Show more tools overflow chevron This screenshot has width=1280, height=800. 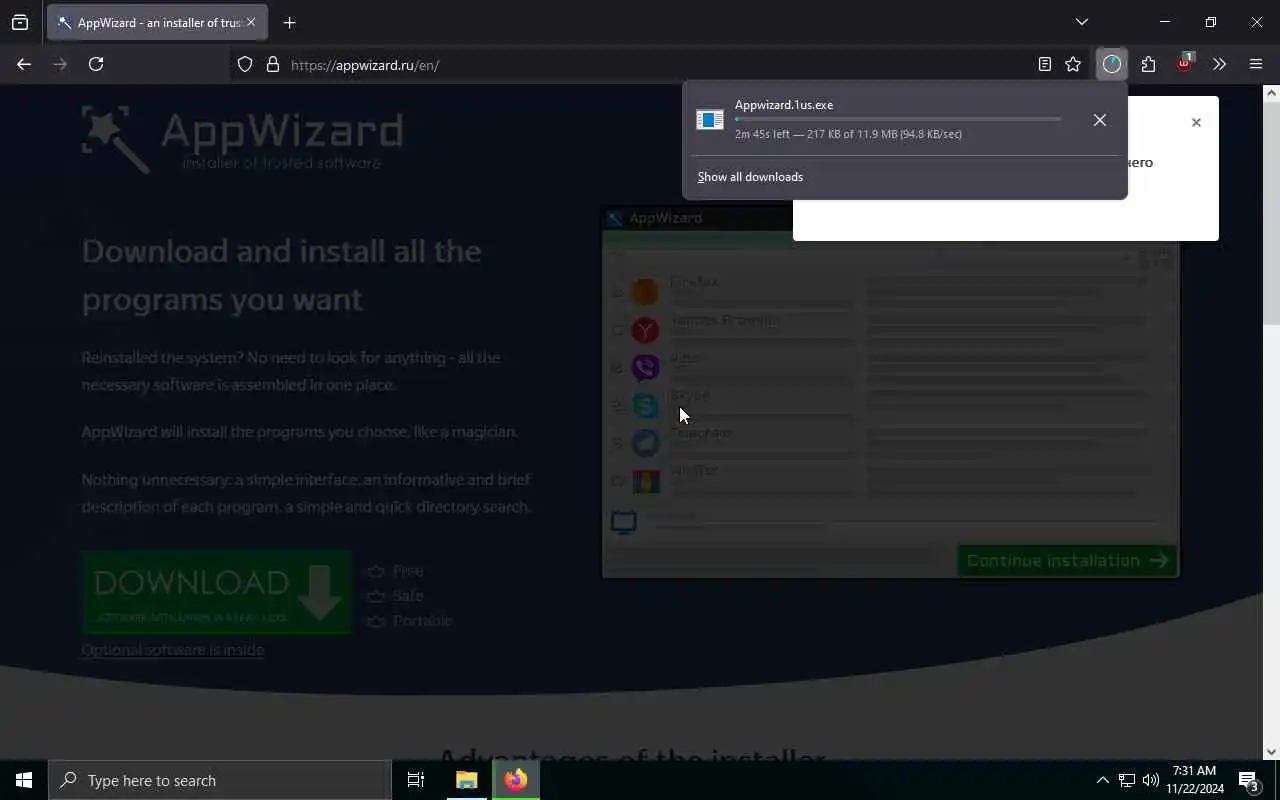(x=1219, y=64)
